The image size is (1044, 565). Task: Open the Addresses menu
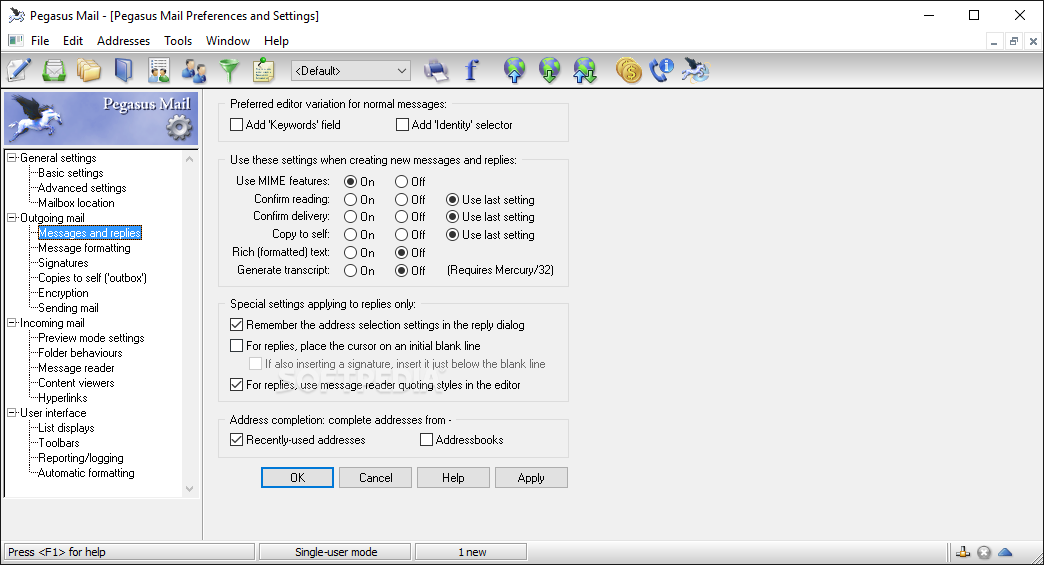[x=123, y=41]
